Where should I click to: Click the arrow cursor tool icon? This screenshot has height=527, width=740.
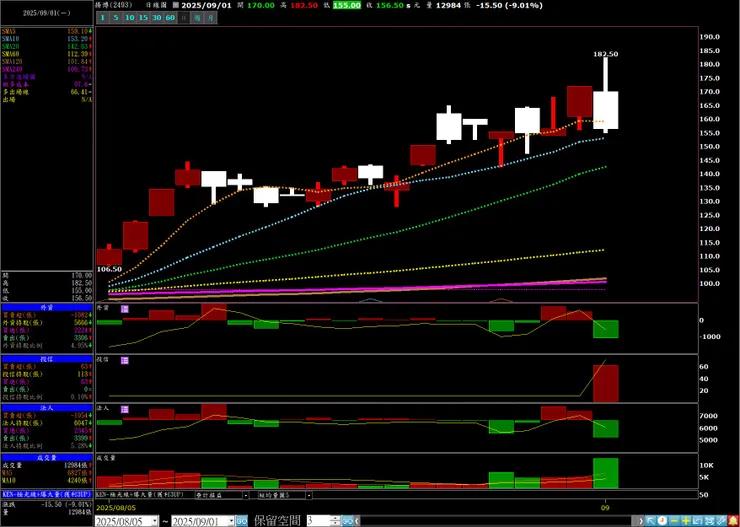651,521
